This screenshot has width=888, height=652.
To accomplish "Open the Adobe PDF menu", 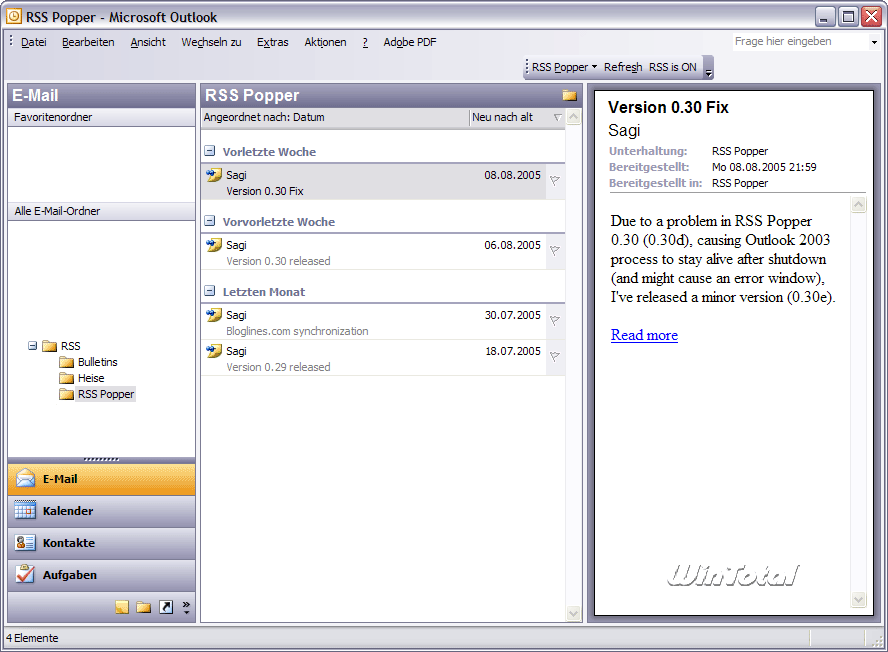I will click(409, 42).
